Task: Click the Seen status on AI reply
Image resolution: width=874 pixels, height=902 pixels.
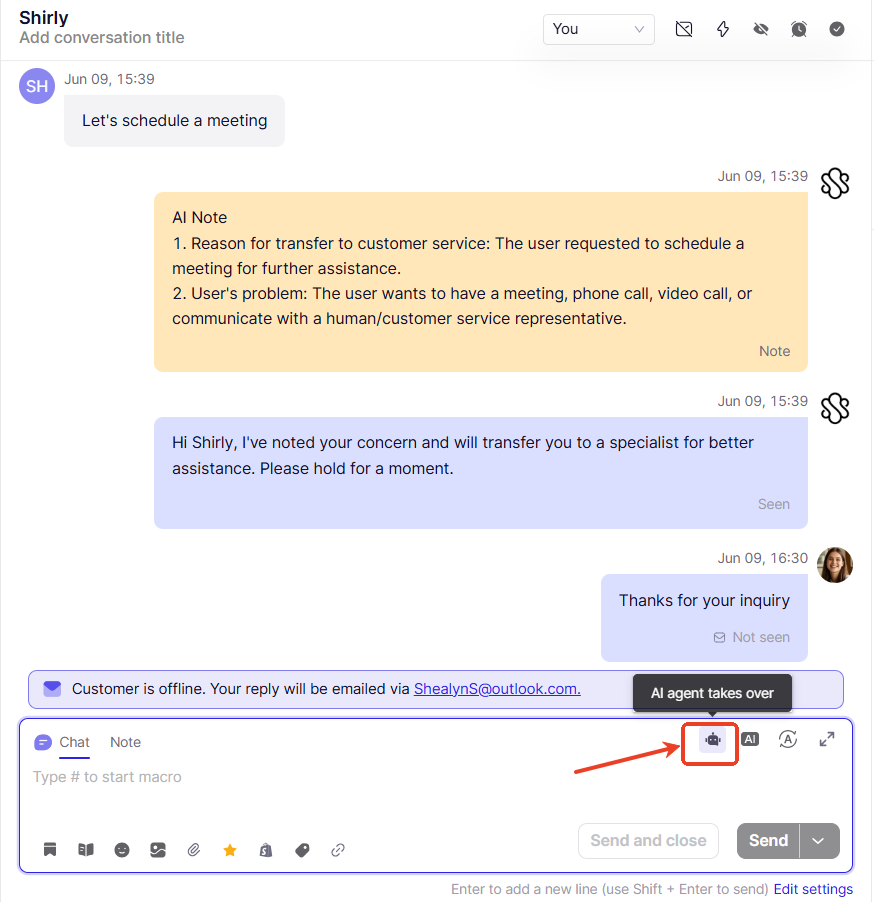Action: (x=774, y=504)
